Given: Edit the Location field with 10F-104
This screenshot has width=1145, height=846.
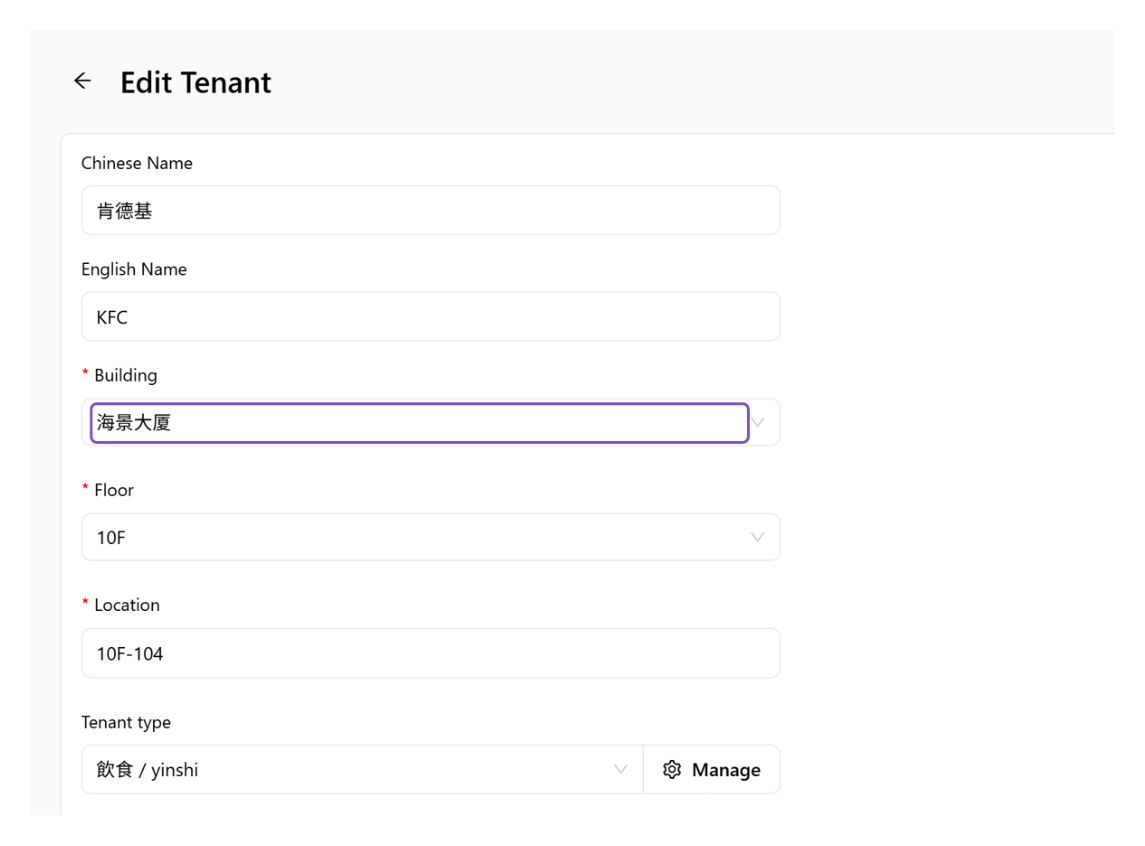Looking at the screenshot, I should (431, 653).
